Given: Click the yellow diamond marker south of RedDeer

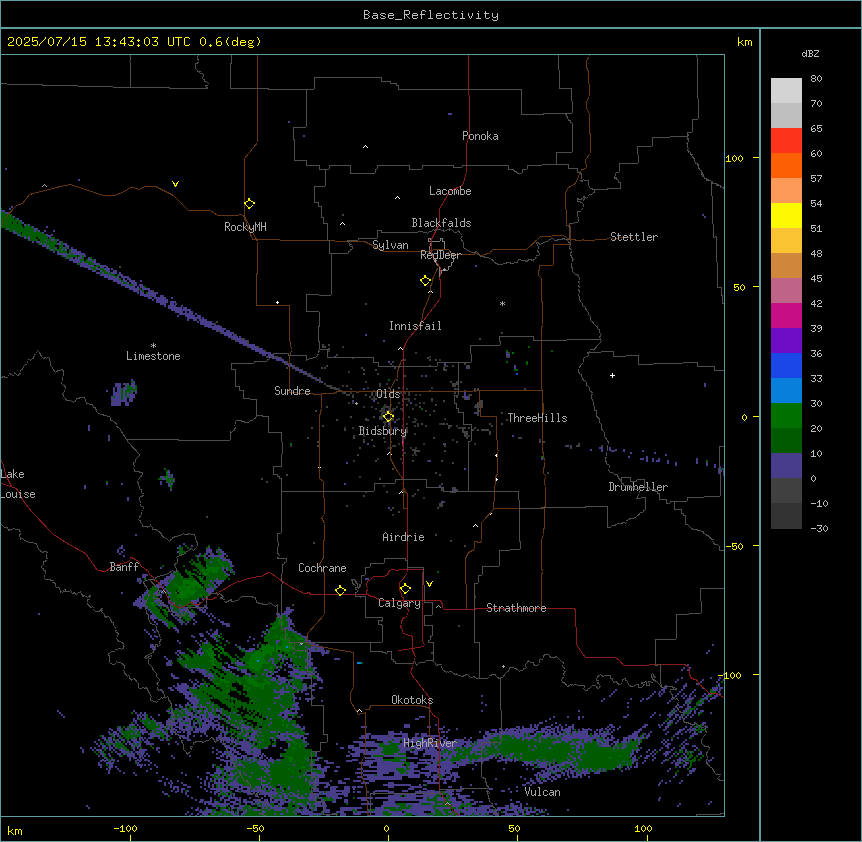Looking at the screenshot, I should pyautogui.click(x=425, y=281).
